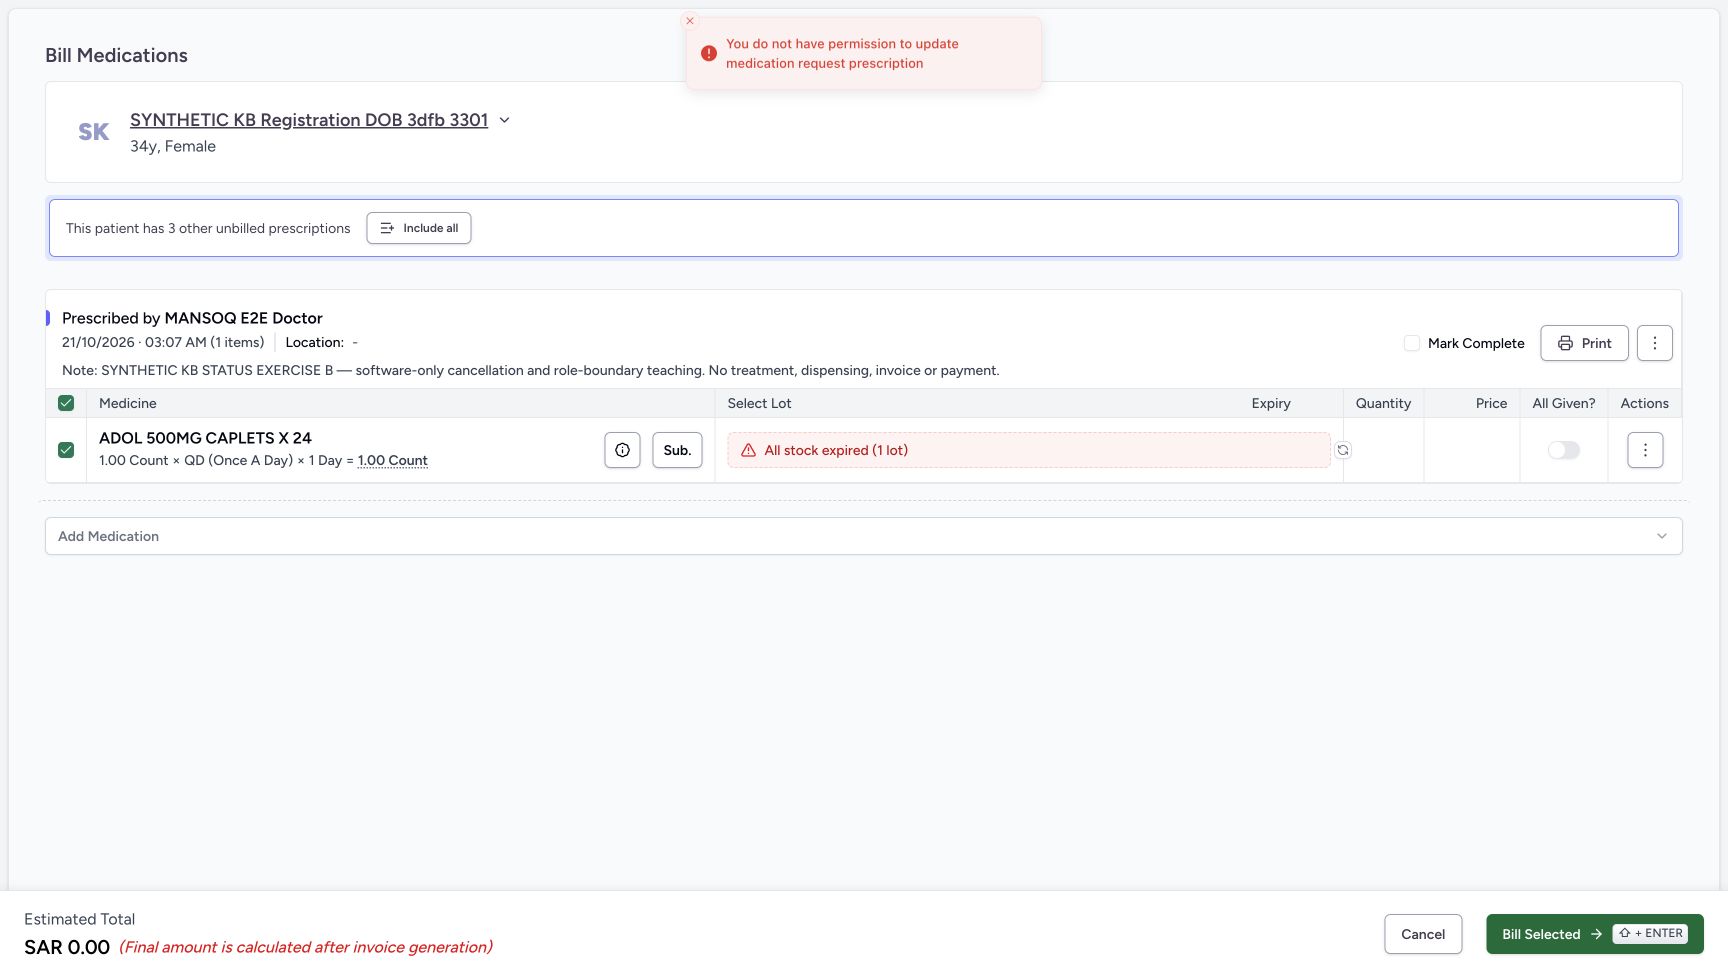
Task: Open the All stock expired lot selector
Action: coord(1028,450)
